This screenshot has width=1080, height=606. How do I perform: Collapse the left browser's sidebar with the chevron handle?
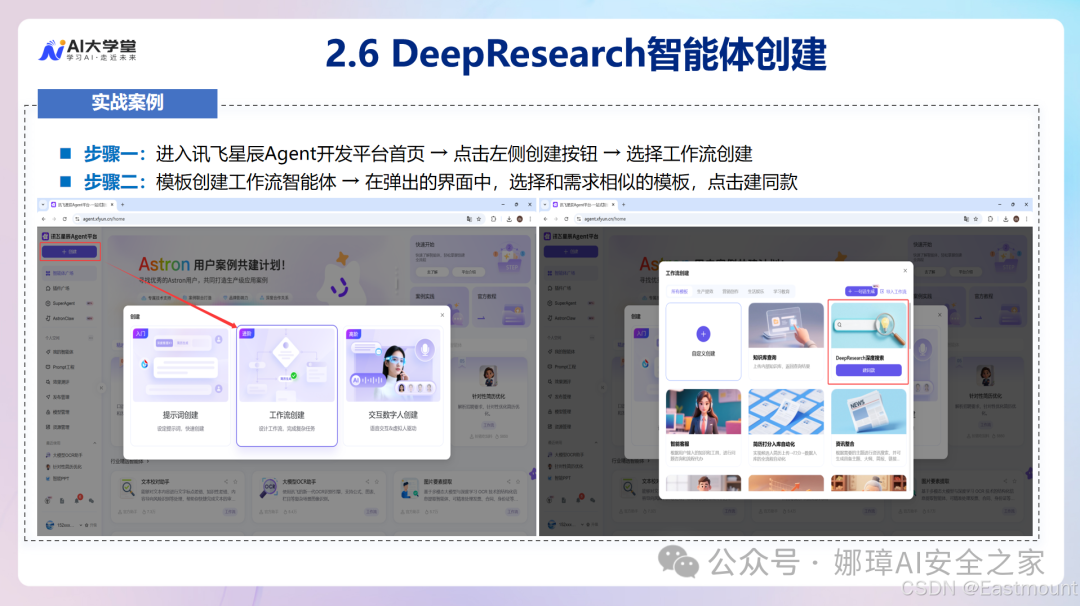click(x=101, y=388)
